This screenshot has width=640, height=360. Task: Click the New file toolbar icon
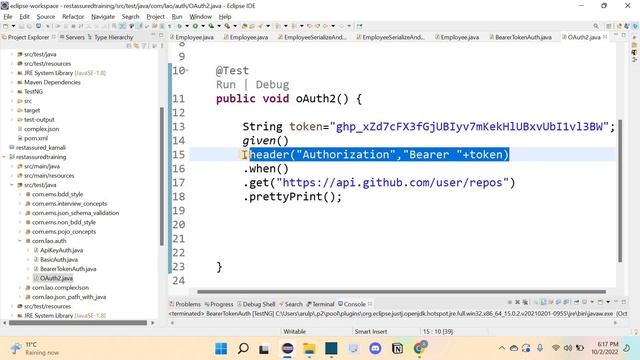[5, 26]
